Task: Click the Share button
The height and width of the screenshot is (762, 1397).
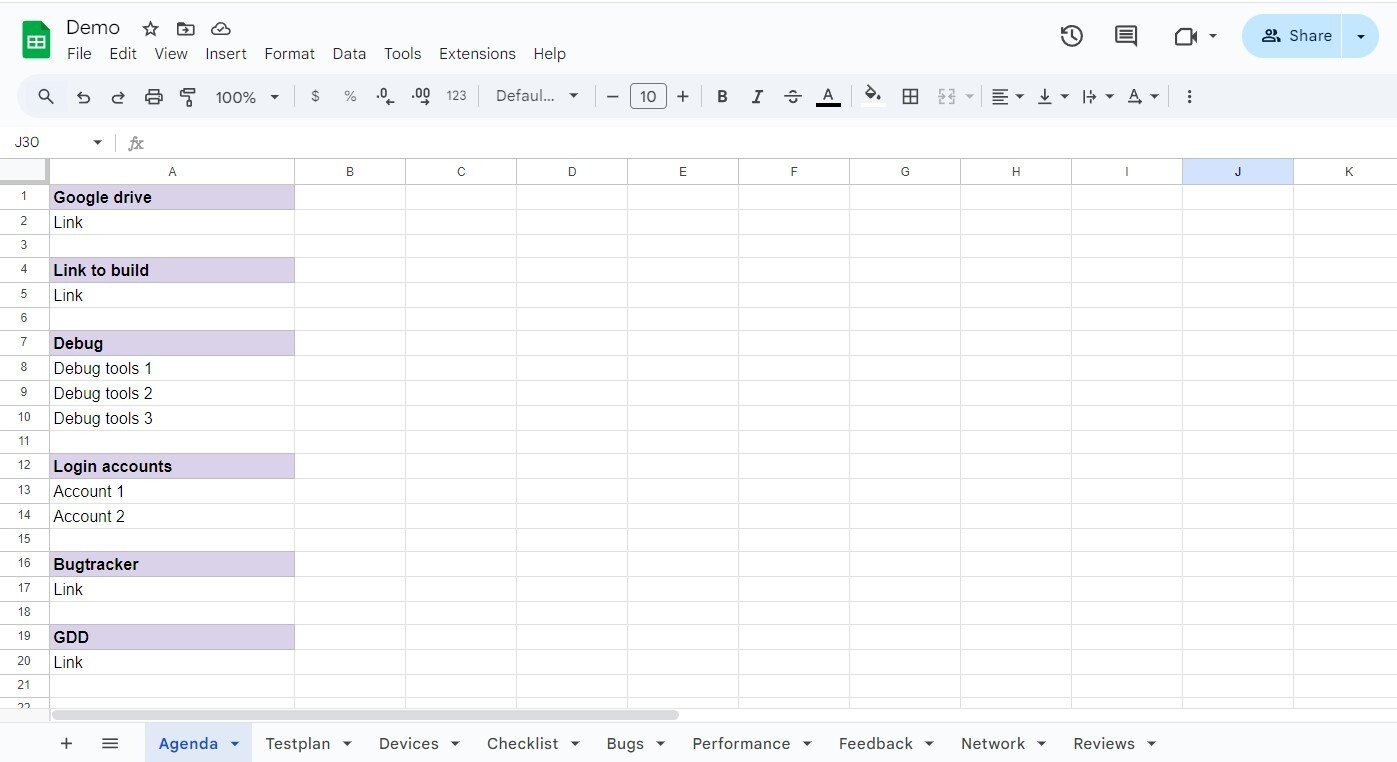Action: (1296, 36)
